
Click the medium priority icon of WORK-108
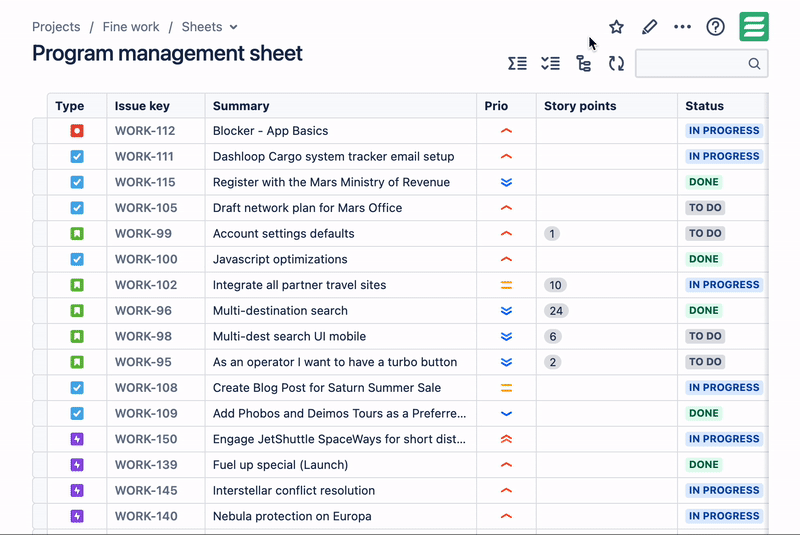coord(506,388)
